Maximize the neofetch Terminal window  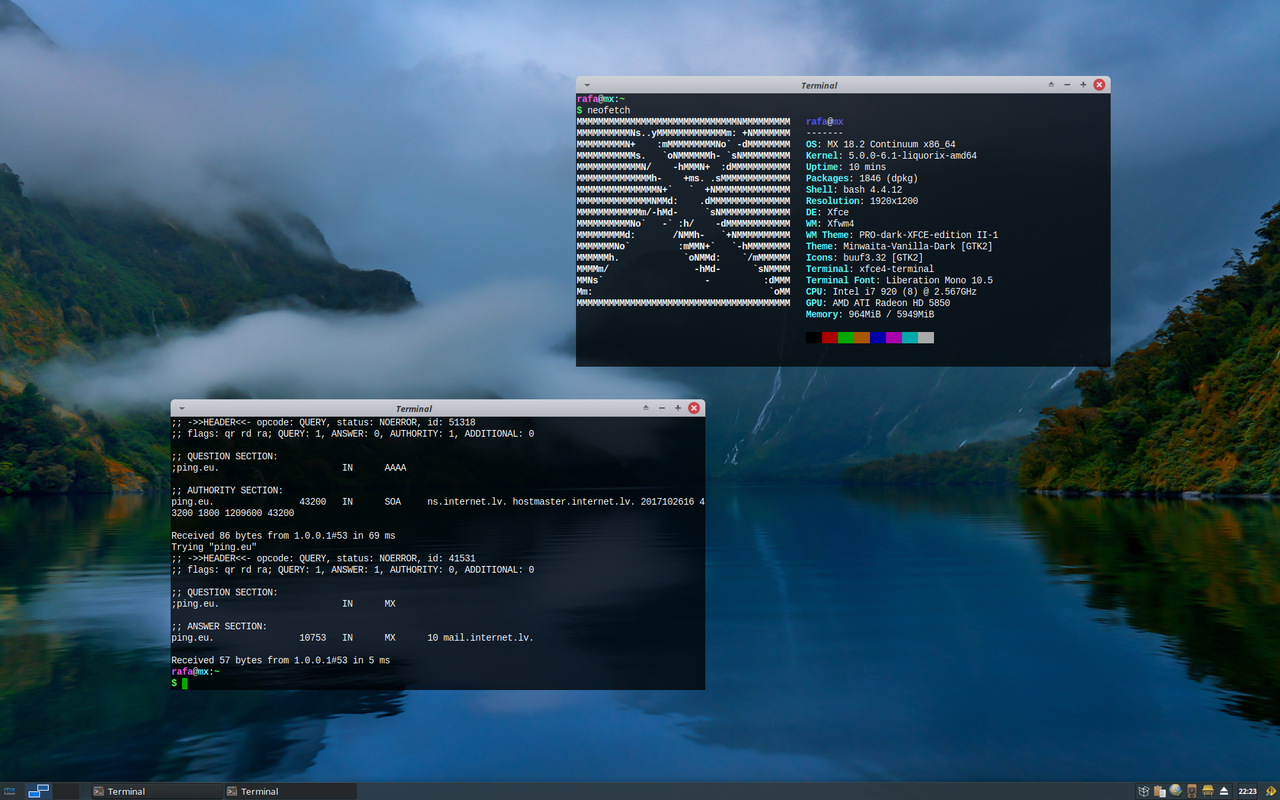click(1083, 85)
